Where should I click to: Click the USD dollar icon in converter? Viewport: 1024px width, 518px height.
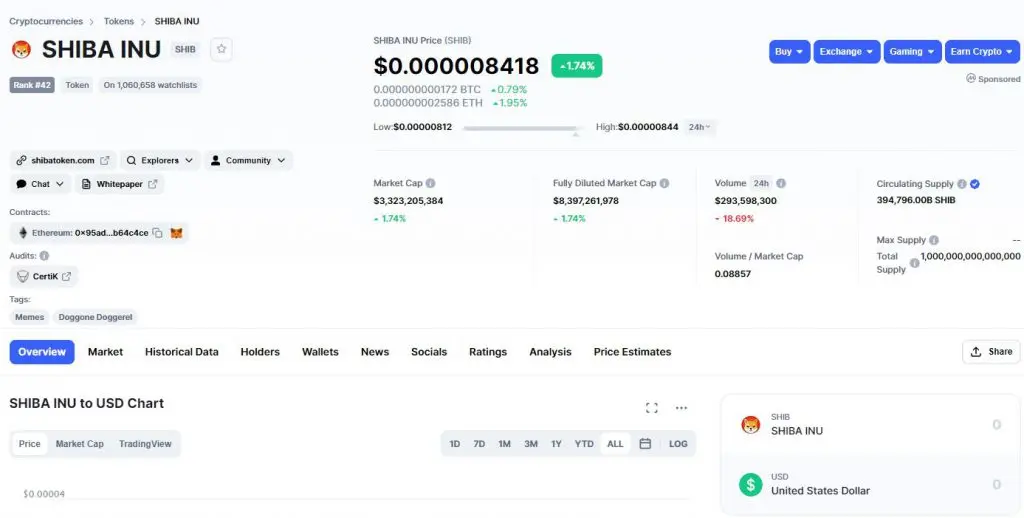click(751, 485)
